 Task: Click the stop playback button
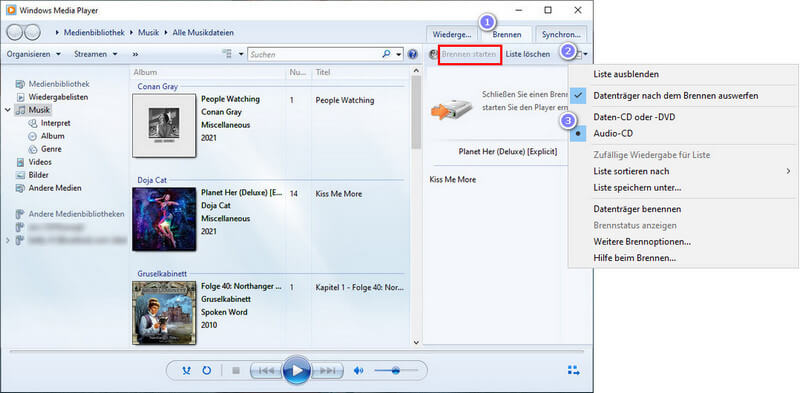click(x=236, y=371)
